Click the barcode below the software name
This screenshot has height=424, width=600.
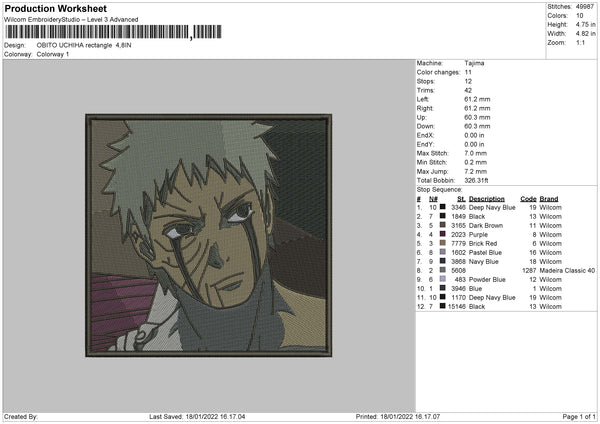click(x=113, y=32)
